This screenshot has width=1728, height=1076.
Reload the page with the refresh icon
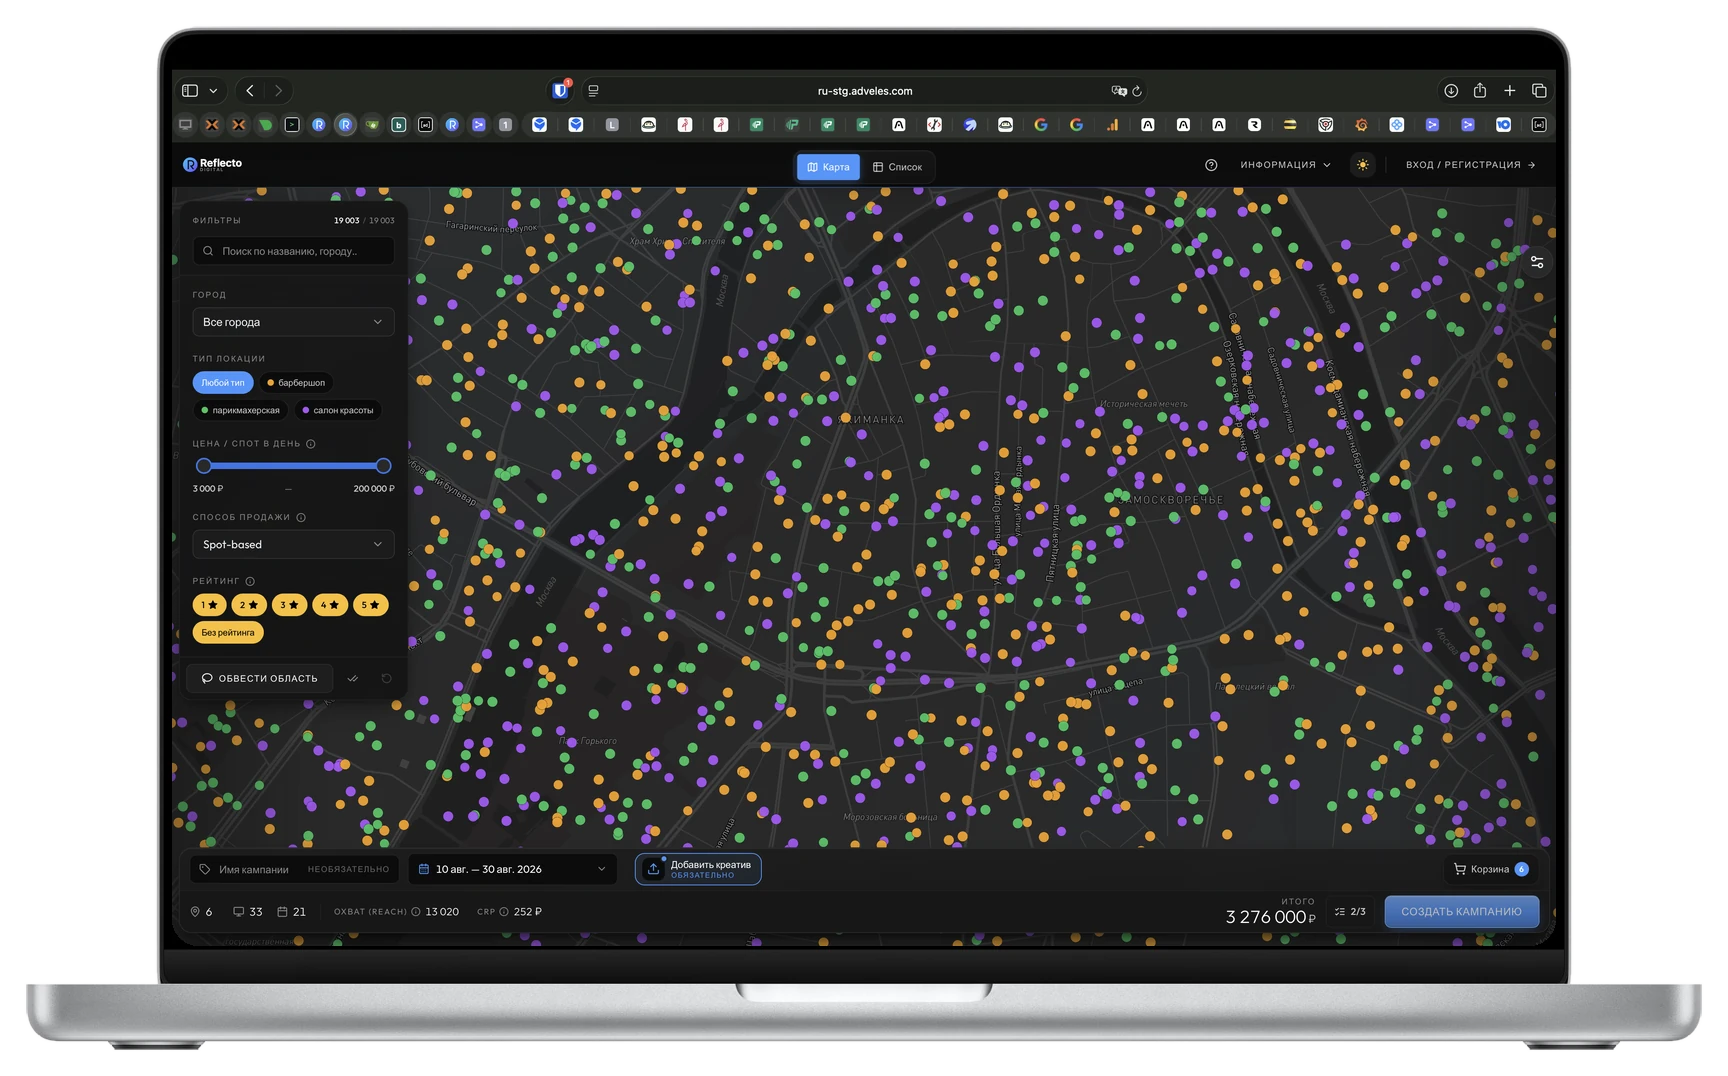pyautogui.click(x=1137, y=91)
